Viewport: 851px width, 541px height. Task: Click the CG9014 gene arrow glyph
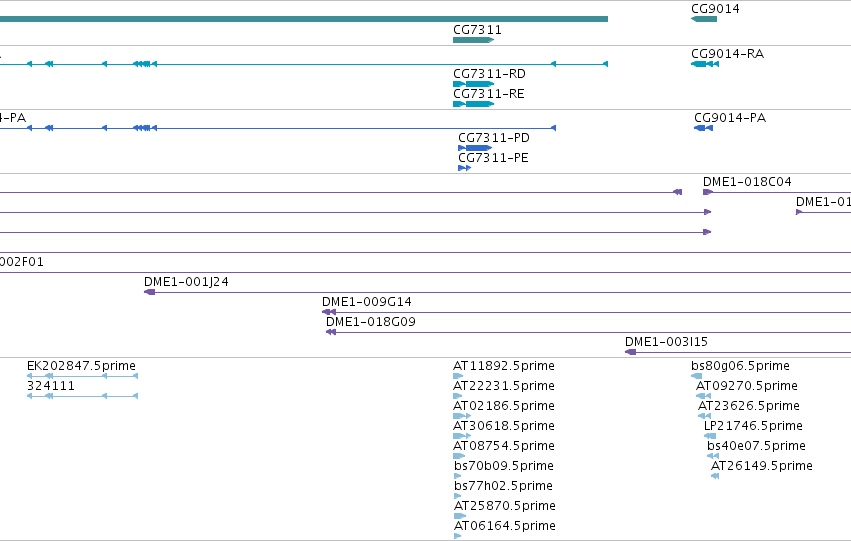[x=704, y=19]
